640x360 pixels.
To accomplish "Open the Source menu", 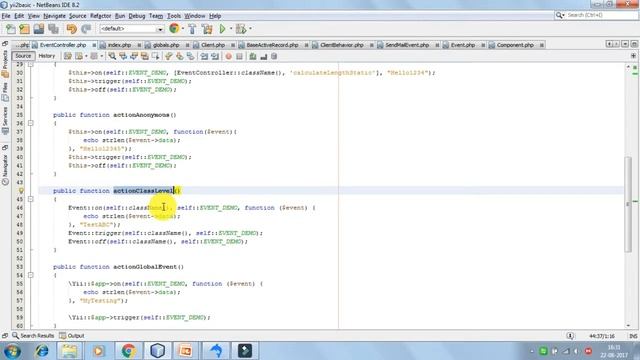I will [x=78, y=16].
